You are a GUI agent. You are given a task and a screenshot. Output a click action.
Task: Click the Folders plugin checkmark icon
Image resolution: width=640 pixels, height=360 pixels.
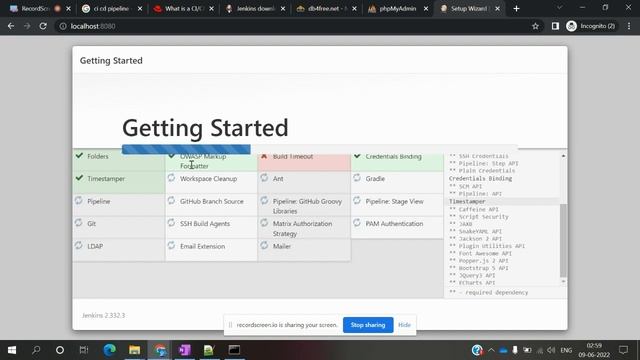[79, 156]
